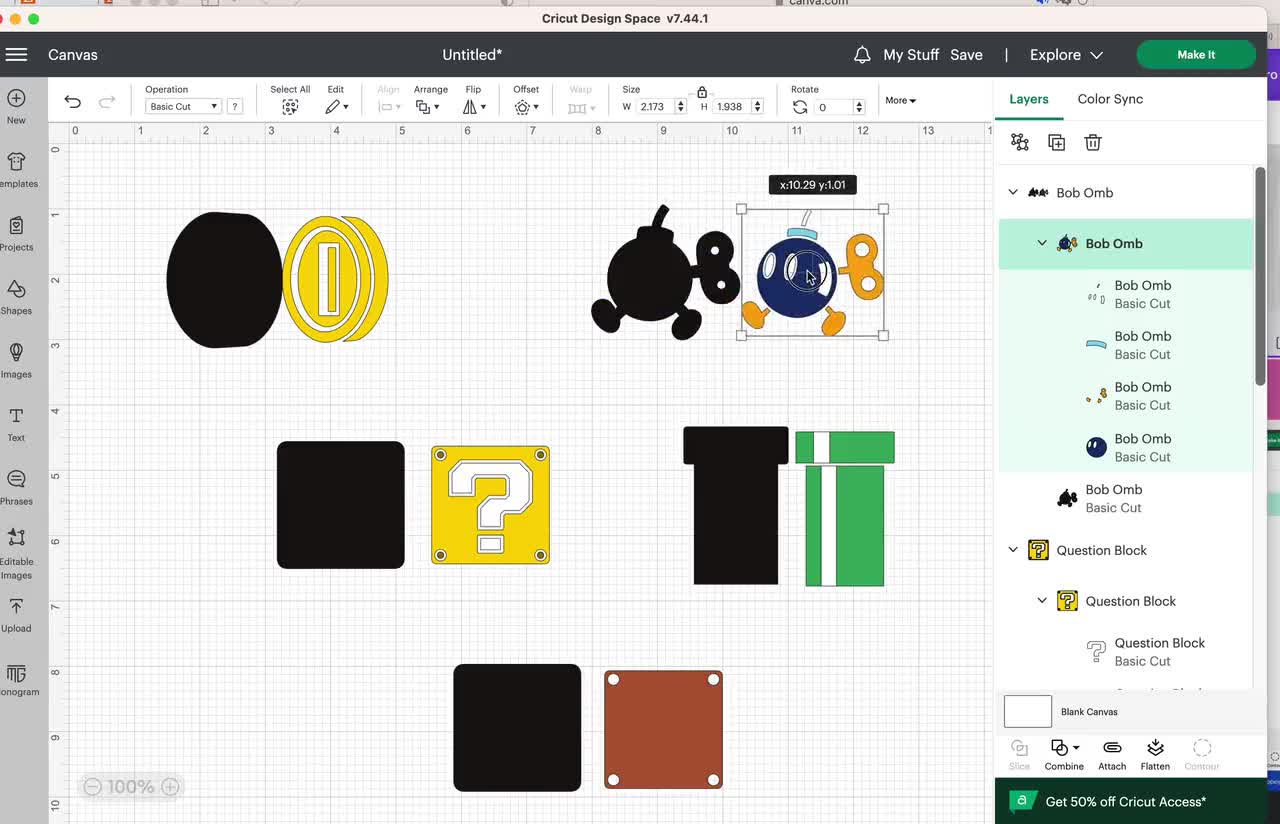Screen dimensions: 1280x824
Task: Click the Width size input field
Action: click(654, 106)
